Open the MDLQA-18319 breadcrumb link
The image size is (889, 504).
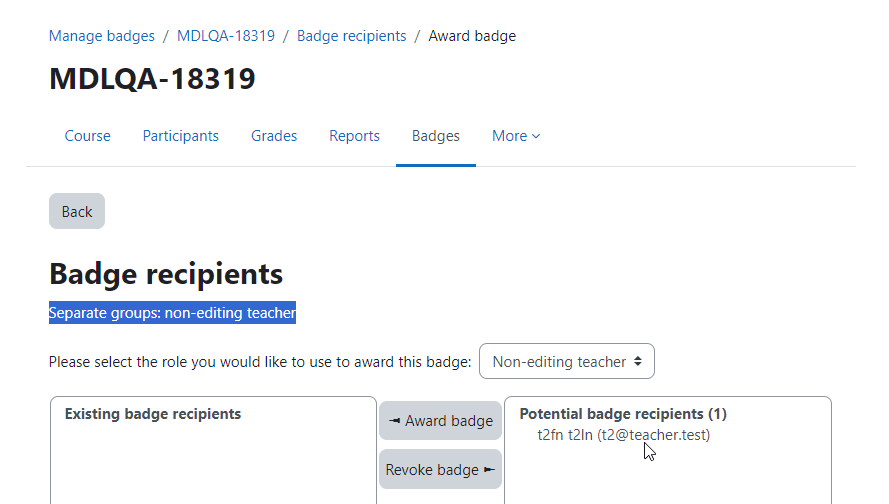tap(226, 36)
